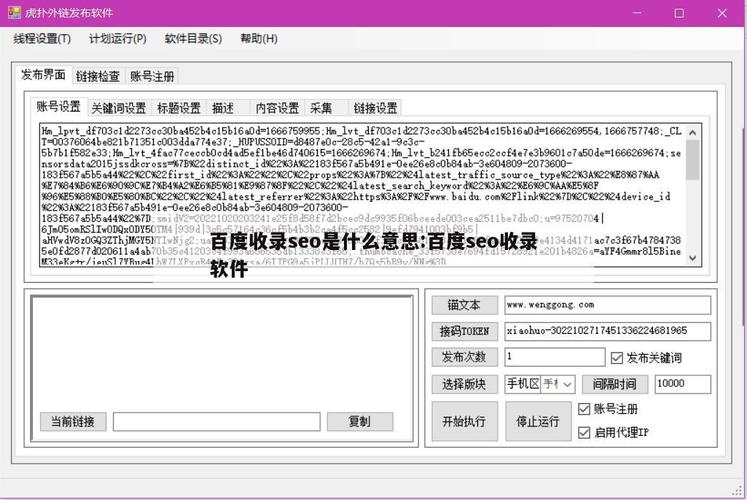Screen dimensions: 747x500
Task: Expand the 手机区 section dropdown
Action: click(x=567, y=384)
